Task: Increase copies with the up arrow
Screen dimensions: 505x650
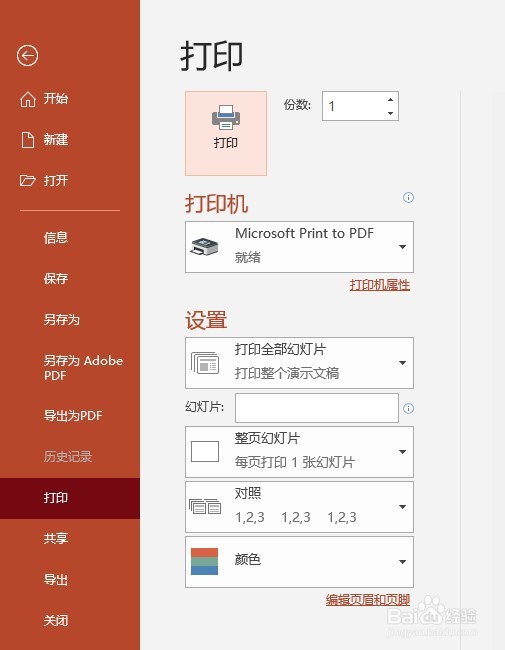Action: pos(390,99)
